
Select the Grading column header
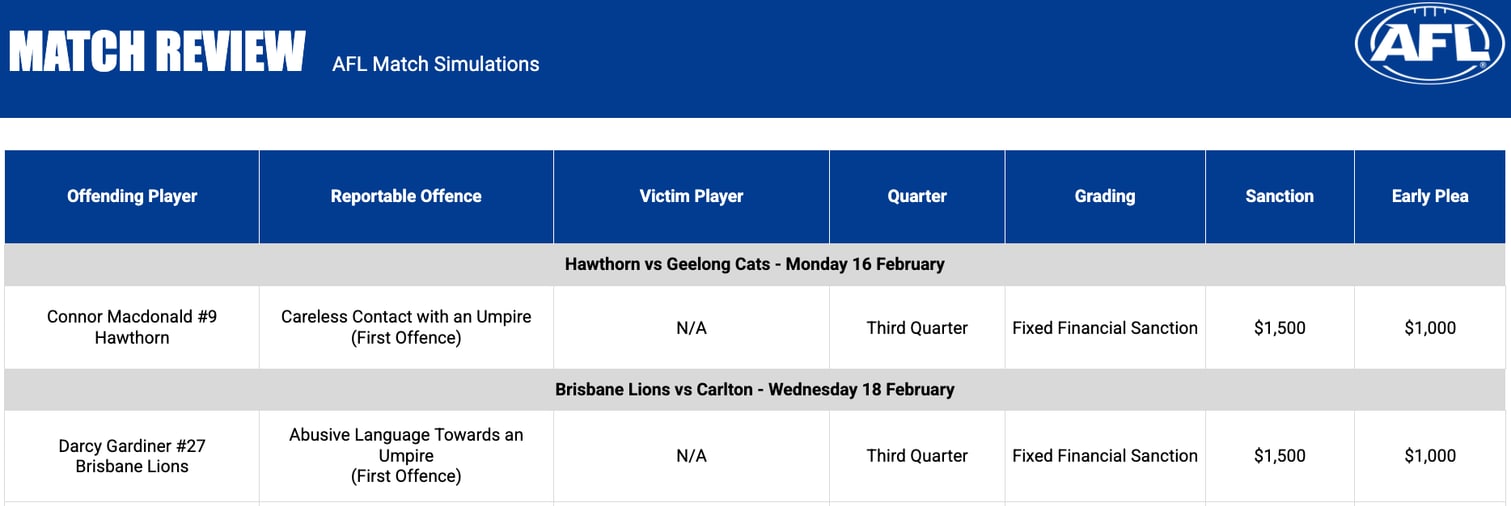pos(1105,196)
